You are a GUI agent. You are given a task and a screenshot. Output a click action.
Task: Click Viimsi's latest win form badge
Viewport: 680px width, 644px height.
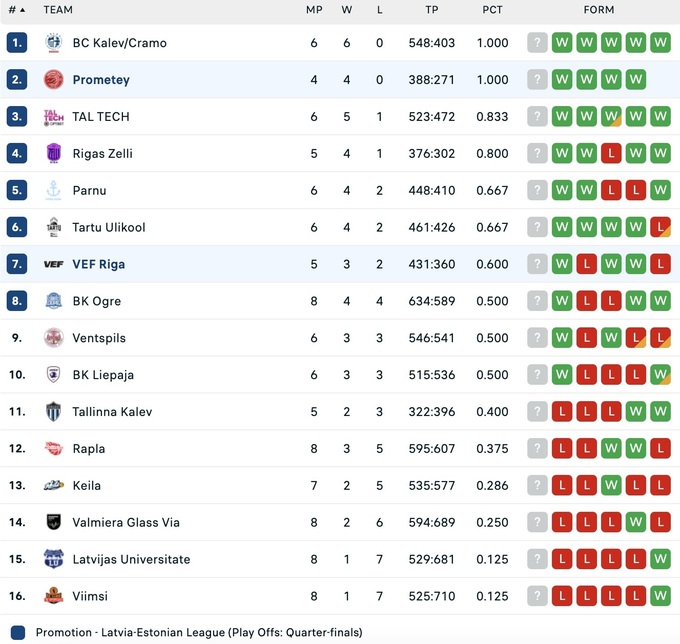click(x=660, y=596)
